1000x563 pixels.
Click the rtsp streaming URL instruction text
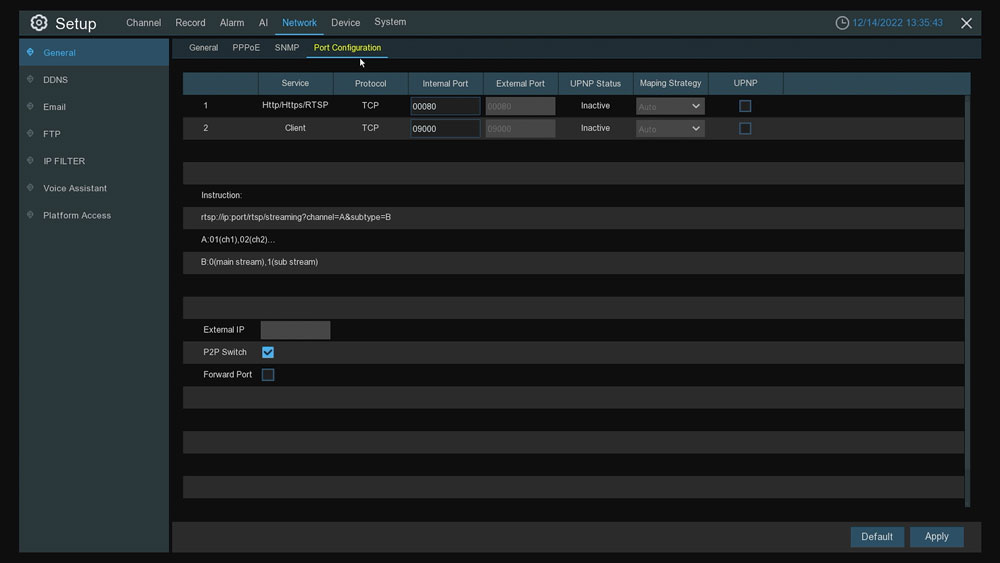point(296,217)
